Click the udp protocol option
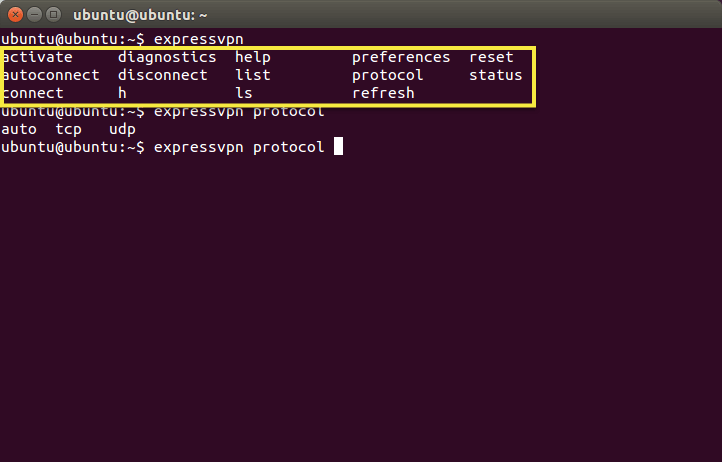 coord(122,130)
